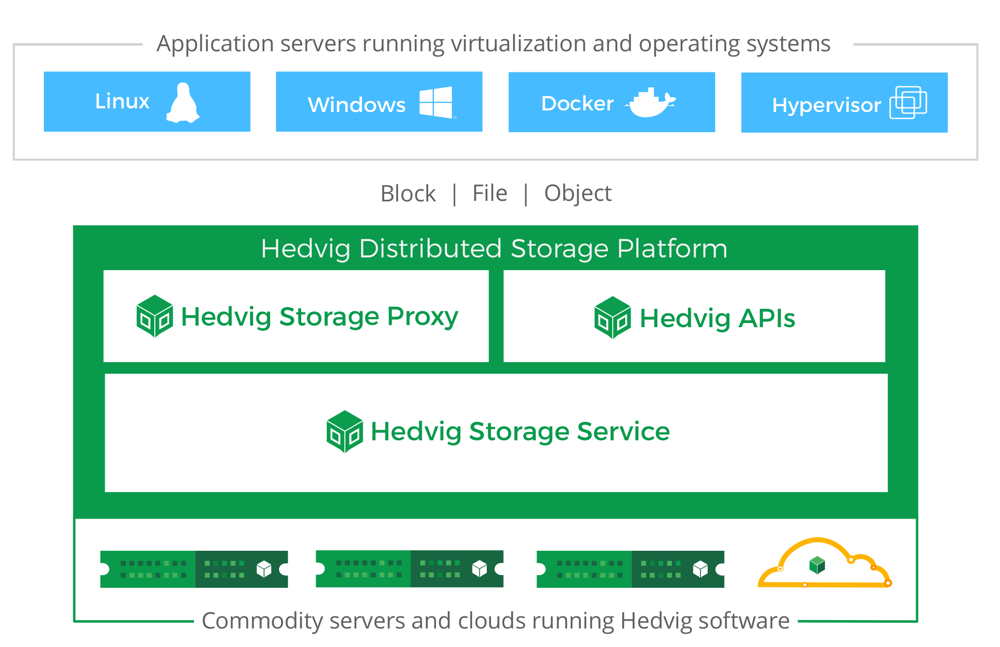1000x647 pixels.
Task: Click the 'Block' label
Action: point(408,193)
